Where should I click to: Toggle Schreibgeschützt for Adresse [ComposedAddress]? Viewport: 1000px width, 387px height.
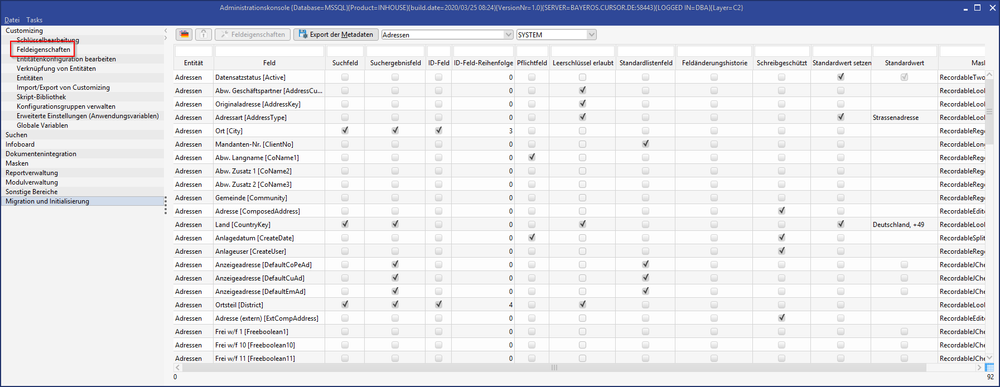pyautogui.click(x=781, y=210)
